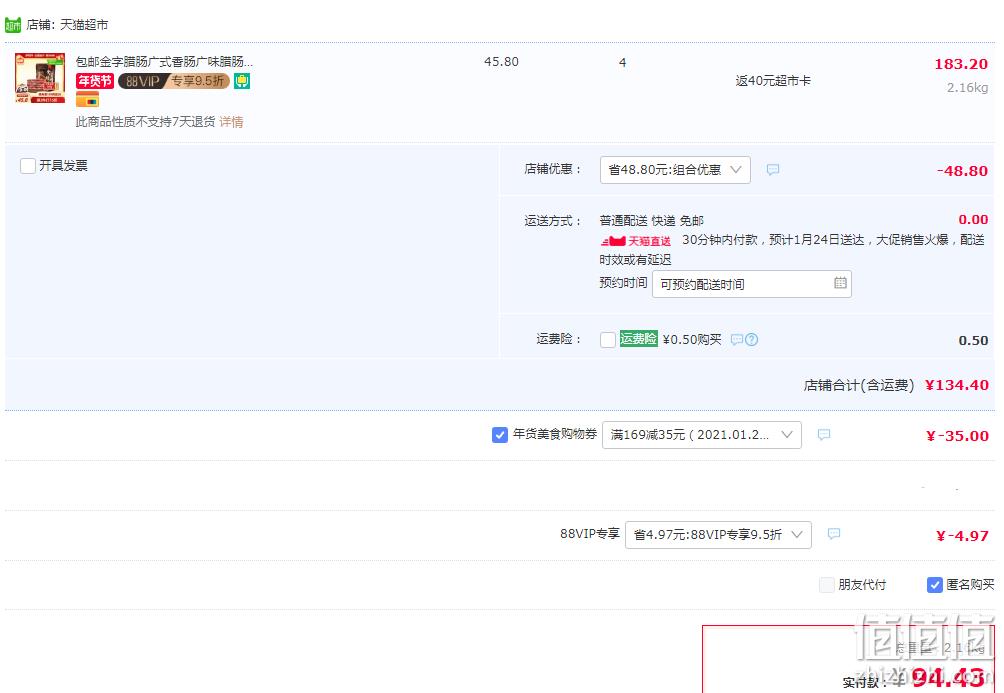1004x693 pixels.
Task: Tick the 运费险 shipping insurance checkbox
Action: point(608,339)
